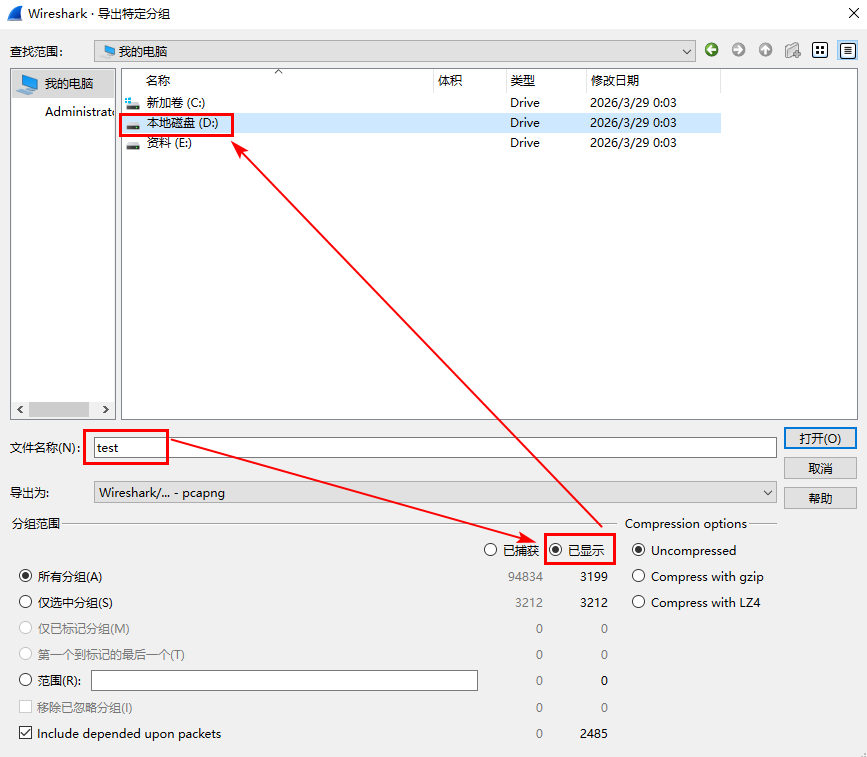
Task: Click the Forward navigation arrow icon
Action: click(739, 50)
